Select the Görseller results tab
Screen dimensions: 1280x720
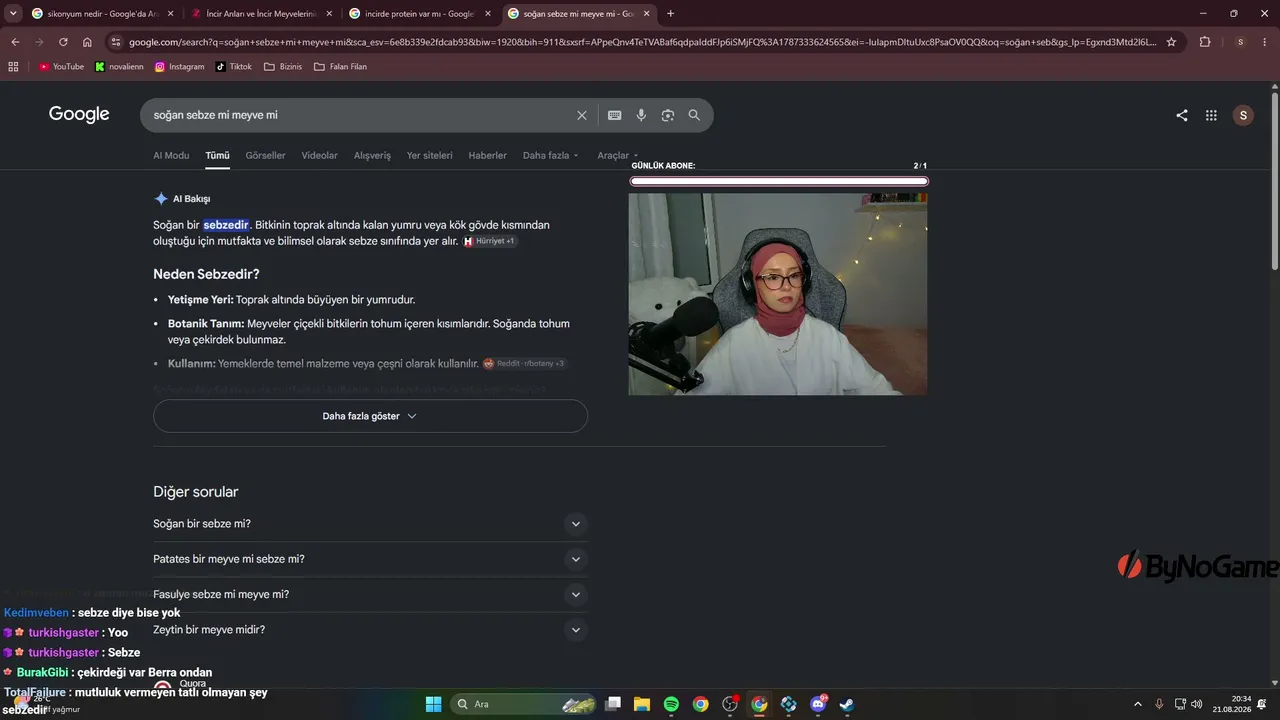tap(265, 156)
